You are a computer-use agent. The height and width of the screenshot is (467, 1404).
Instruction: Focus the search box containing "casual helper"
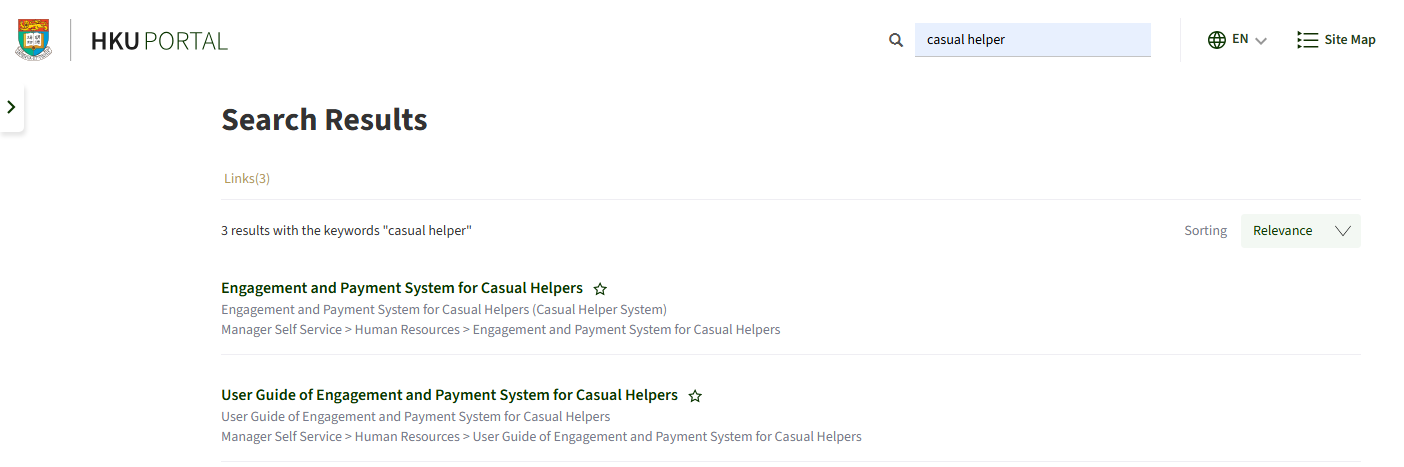1032,40
